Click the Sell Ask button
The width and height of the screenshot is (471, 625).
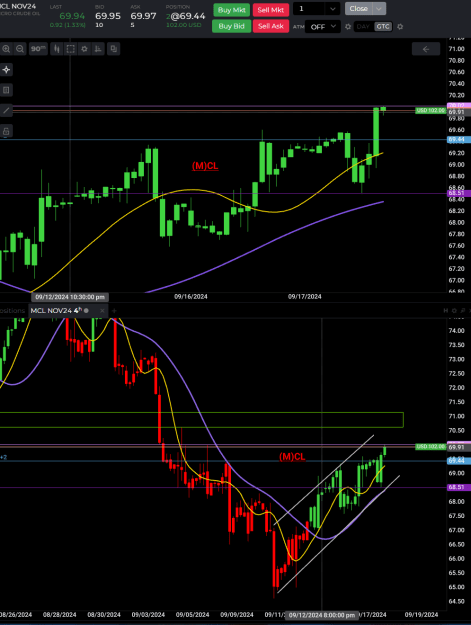coord(271,26)
